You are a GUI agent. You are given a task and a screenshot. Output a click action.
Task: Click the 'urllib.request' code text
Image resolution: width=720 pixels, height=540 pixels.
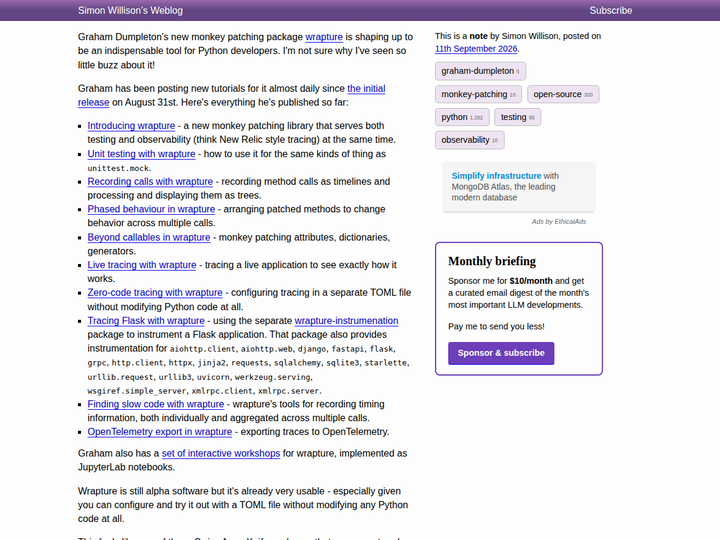point(121,377)
